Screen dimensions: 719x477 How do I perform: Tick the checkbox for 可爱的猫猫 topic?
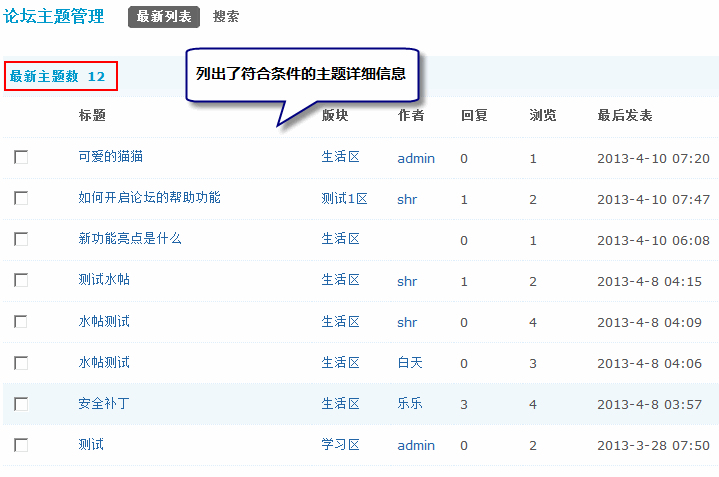(x=21, y=158)
